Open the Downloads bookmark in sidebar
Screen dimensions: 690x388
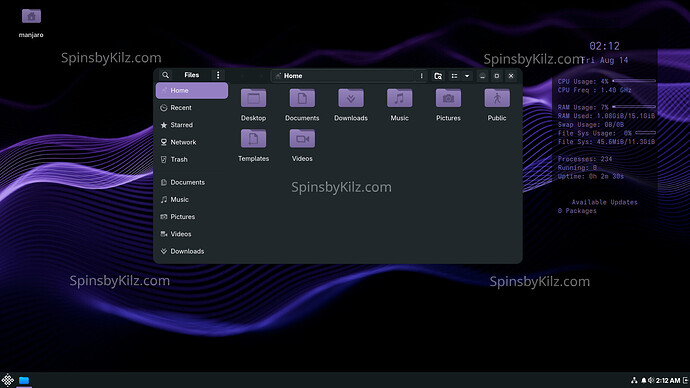tap(192, 251)
